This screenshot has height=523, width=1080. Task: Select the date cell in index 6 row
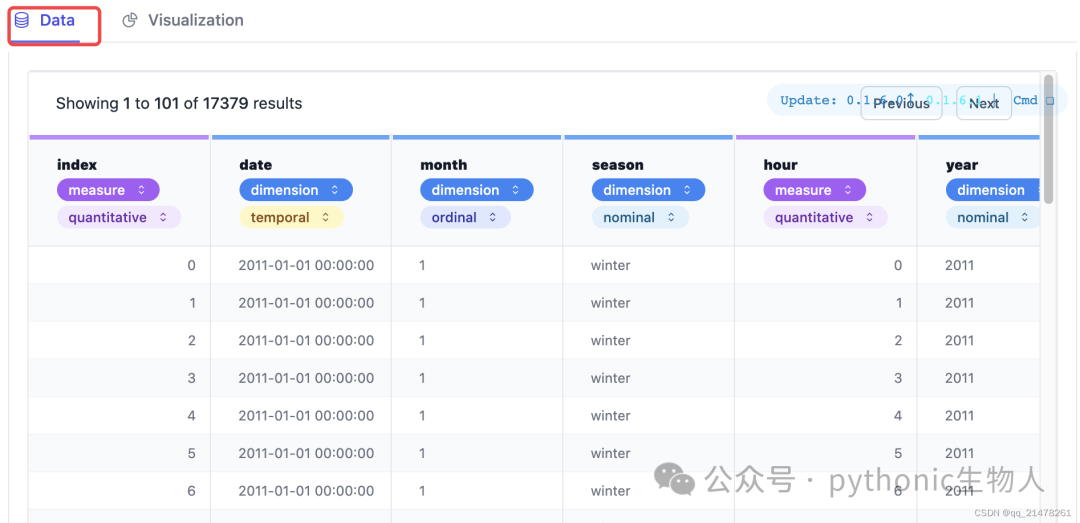tap(301, 491)
